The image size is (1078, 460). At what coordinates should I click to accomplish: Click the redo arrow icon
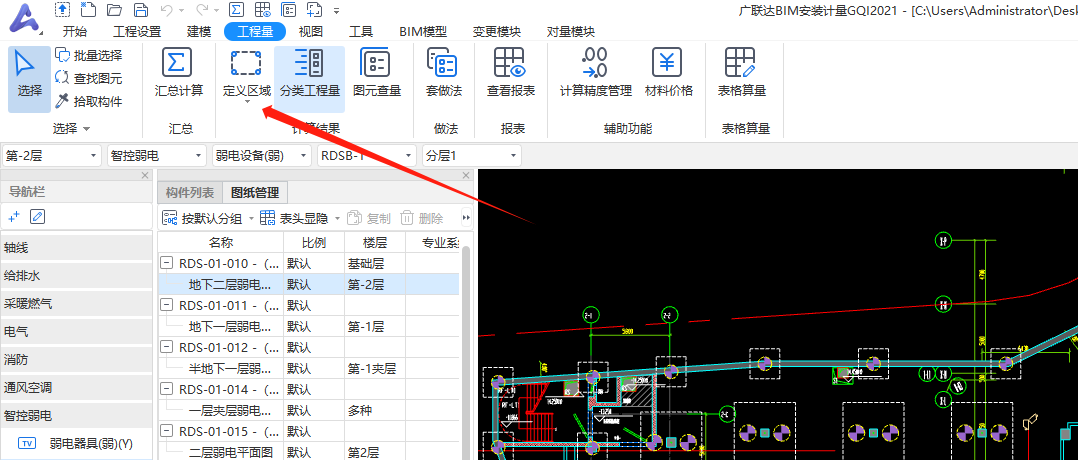(204, 10)
